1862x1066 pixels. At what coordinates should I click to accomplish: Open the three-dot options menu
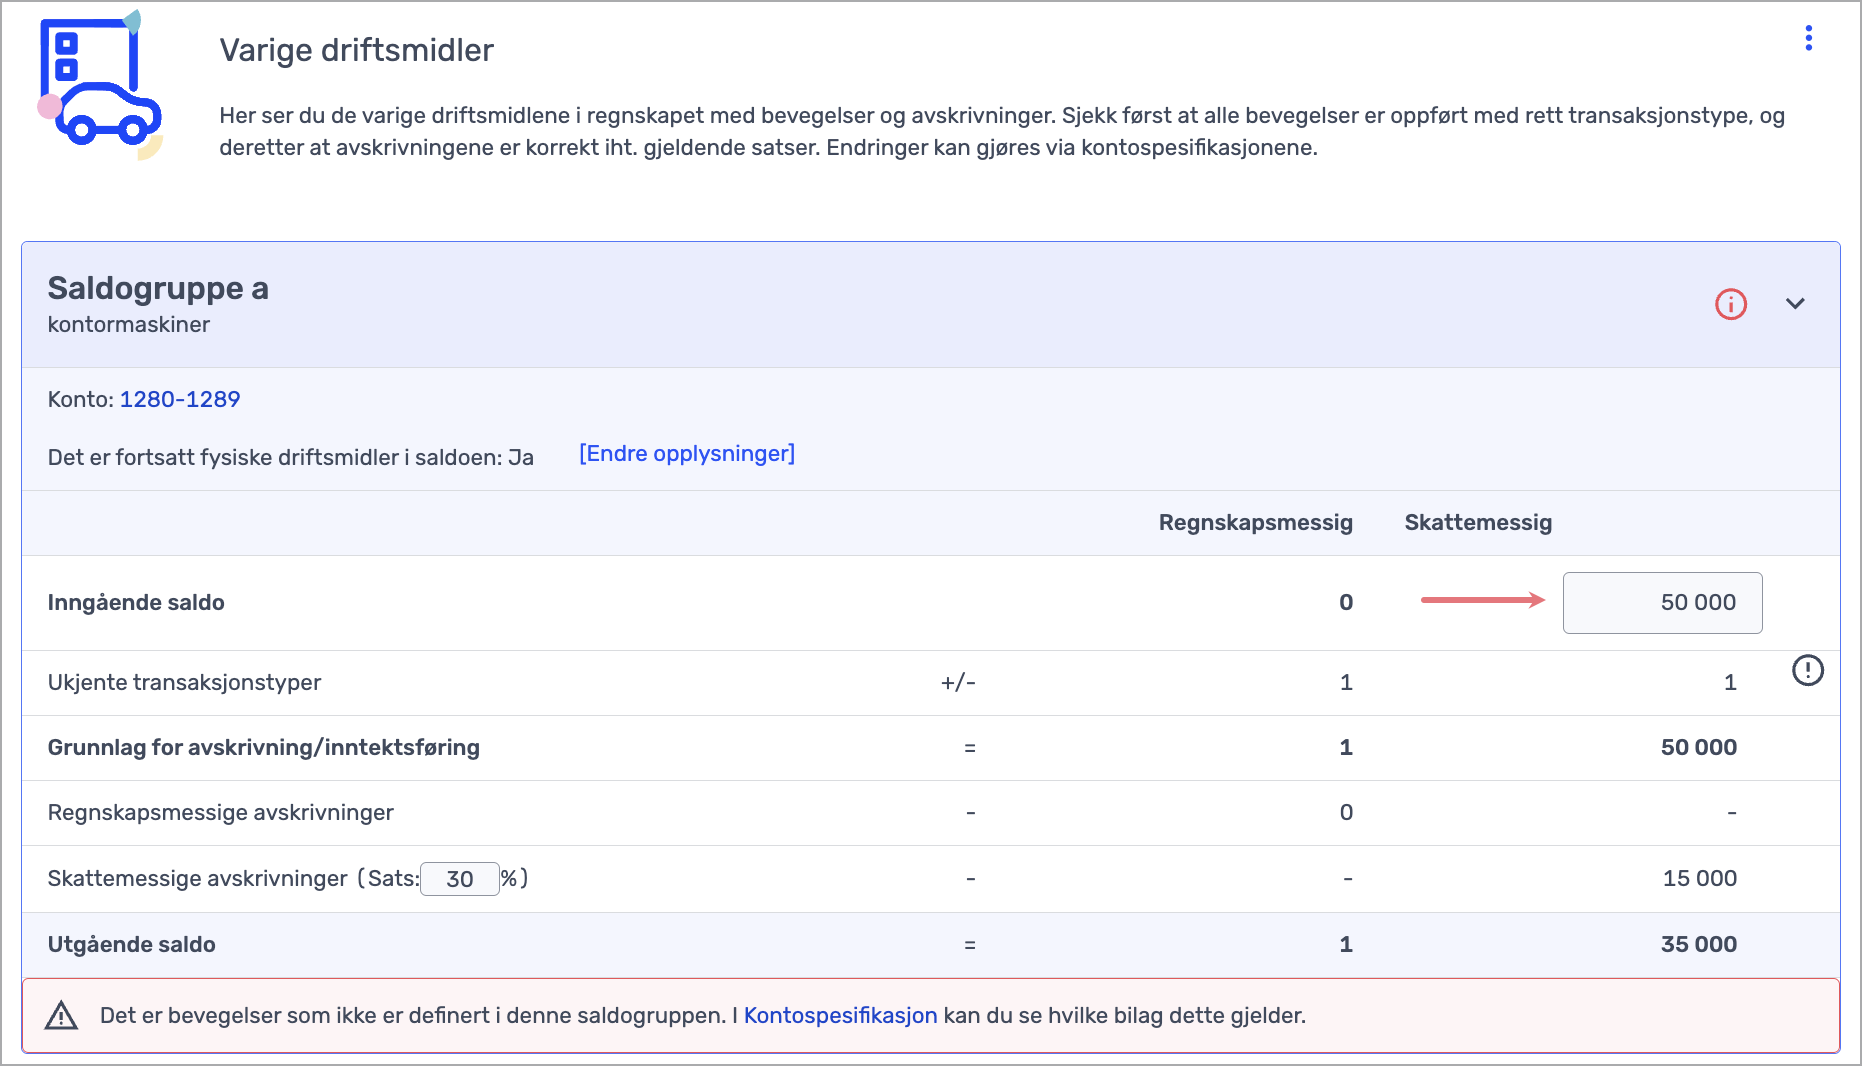[1808, 38]
